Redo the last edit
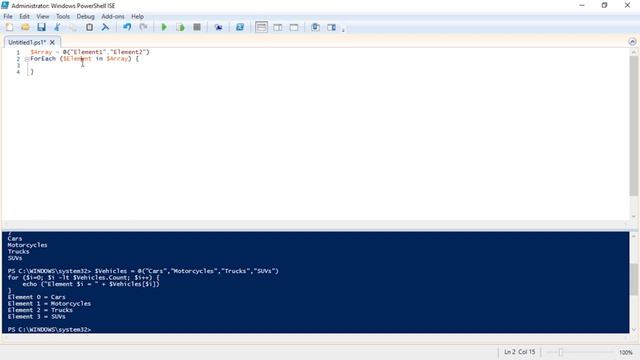 (143, 27)
